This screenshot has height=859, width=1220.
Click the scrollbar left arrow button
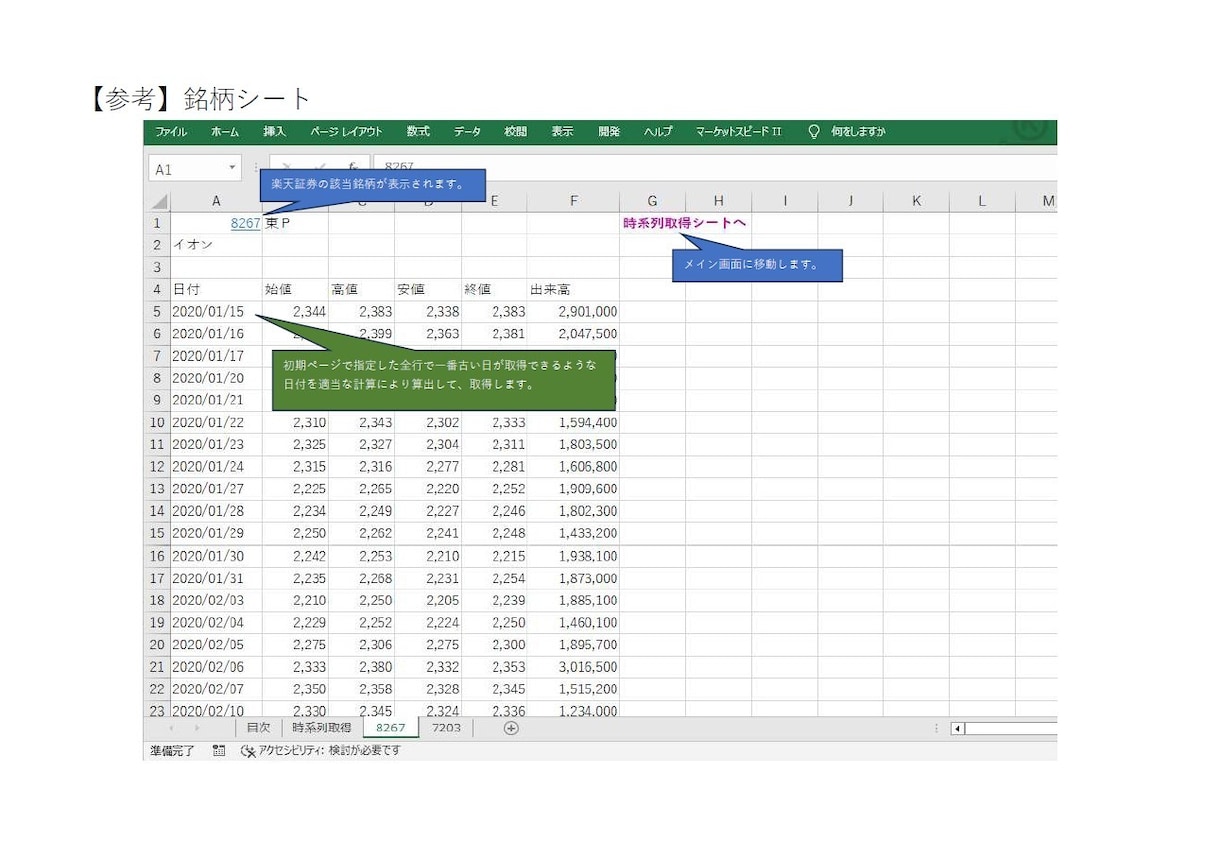coord(957,729)
